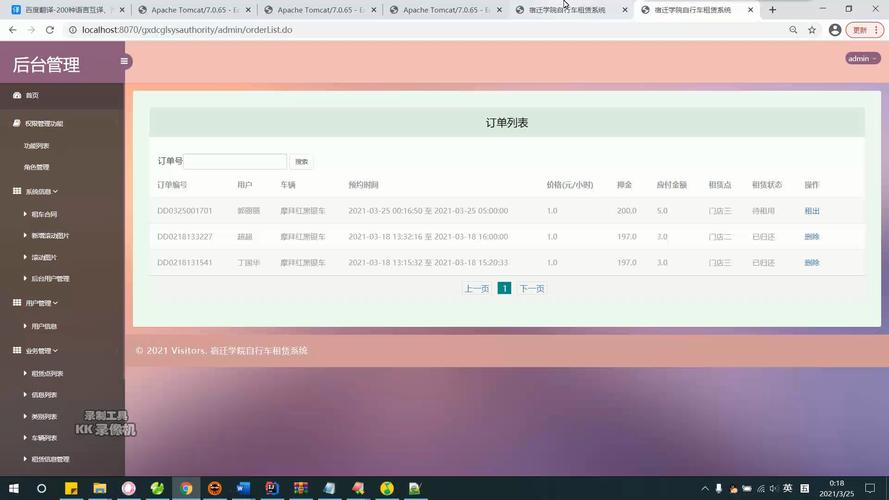Screen dimensions: 889x500
Task: Open 用户信息 submenu item
Action: pyautogui.click(x=44, y=327)
